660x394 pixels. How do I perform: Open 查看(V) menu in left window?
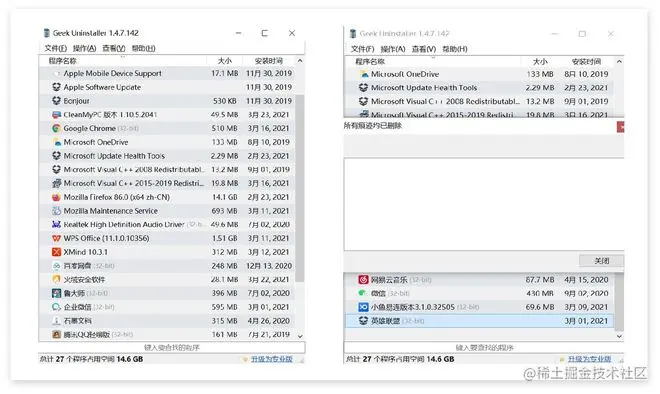tap(114, 48)
